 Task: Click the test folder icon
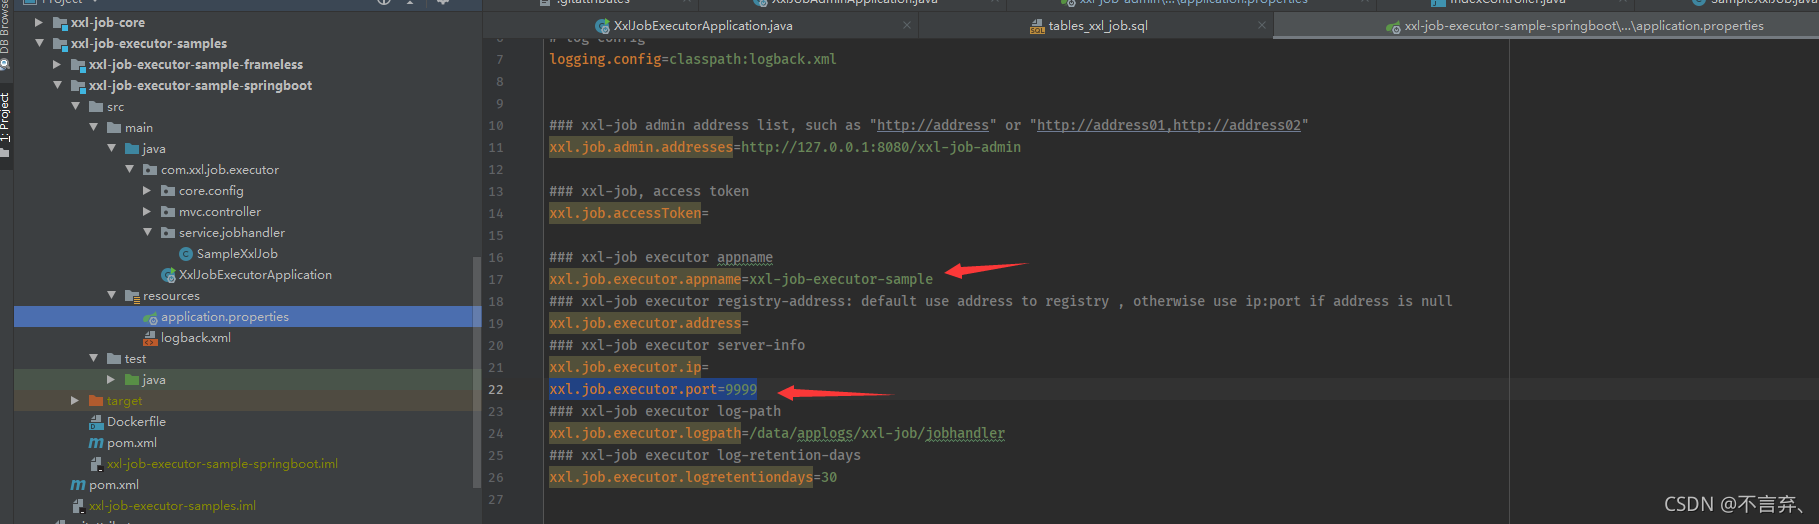click(114, 358)
